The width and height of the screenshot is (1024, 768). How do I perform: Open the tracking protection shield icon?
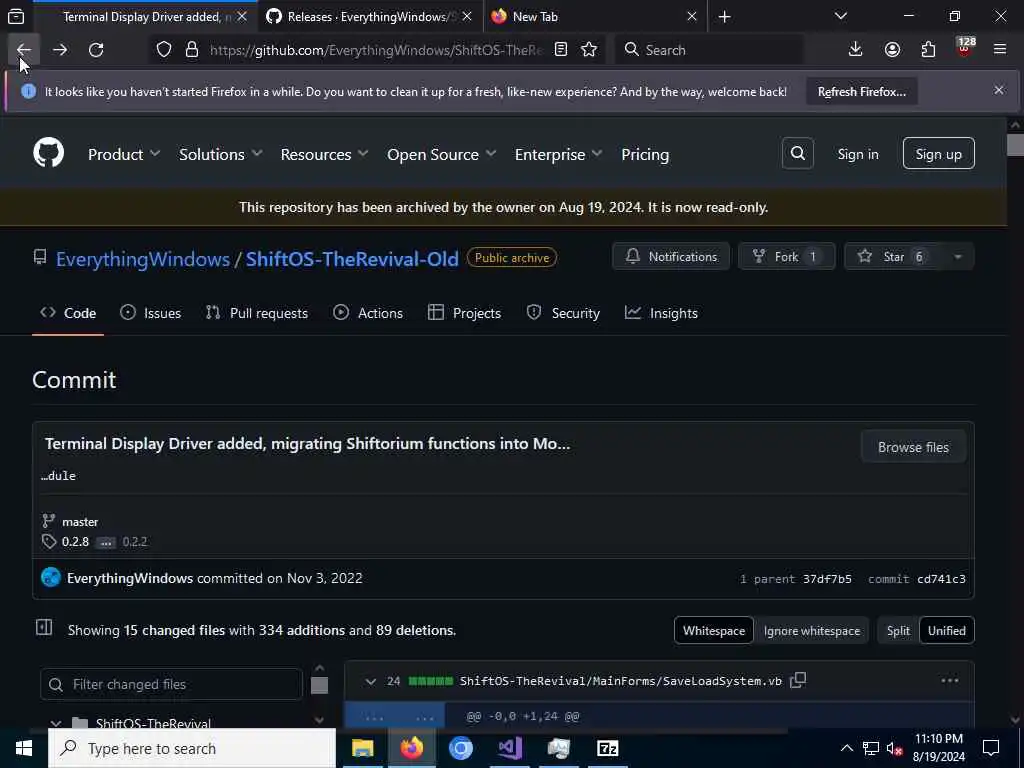(x=164, y=50)
